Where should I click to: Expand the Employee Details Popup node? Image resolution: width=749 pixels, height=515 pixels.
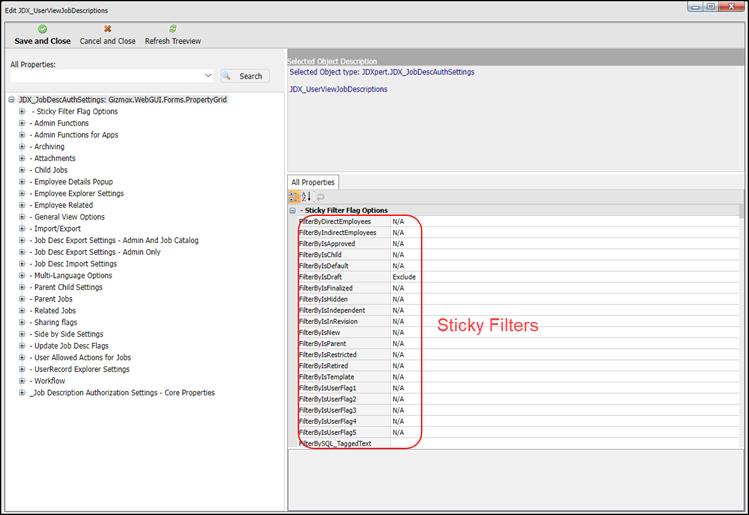pyautogui.click(x=22, y=182)
